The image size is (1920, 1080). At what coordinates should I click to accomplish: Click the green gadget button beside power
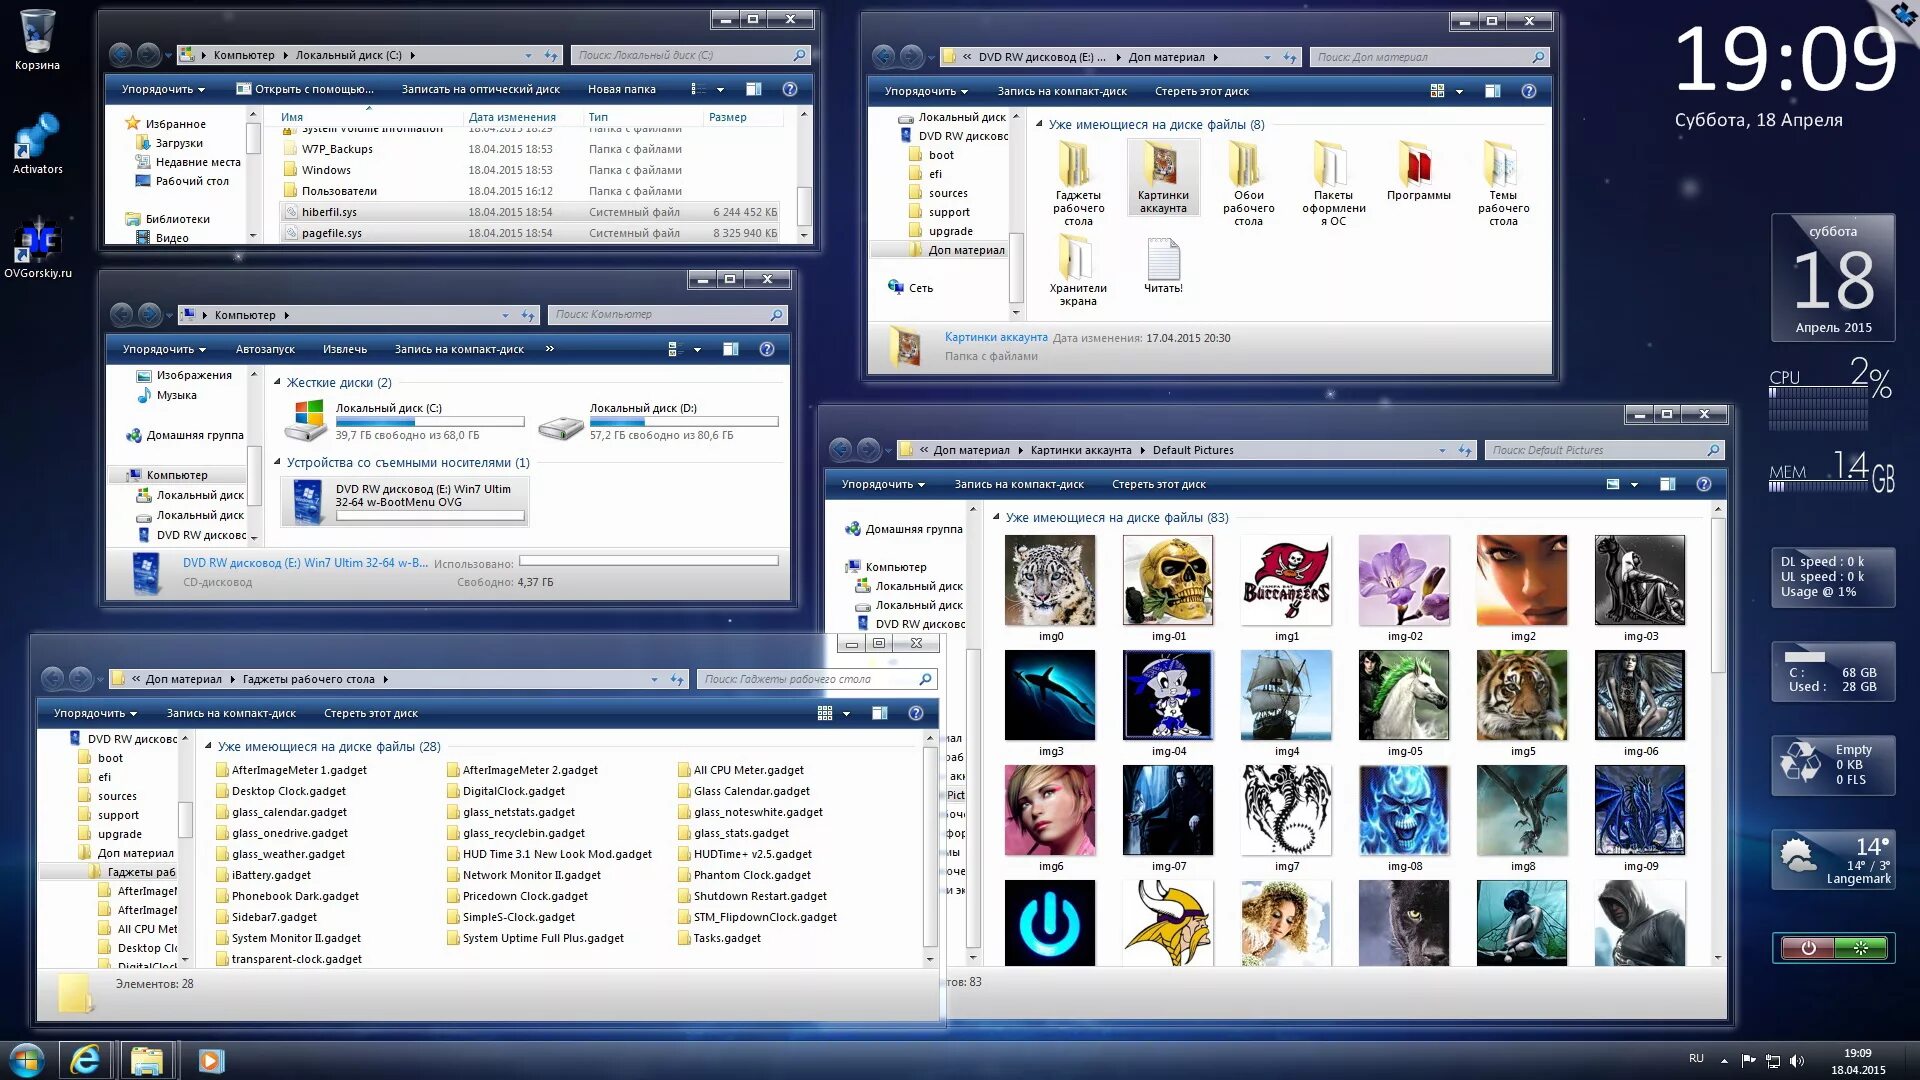click(x=1860, y=948)
